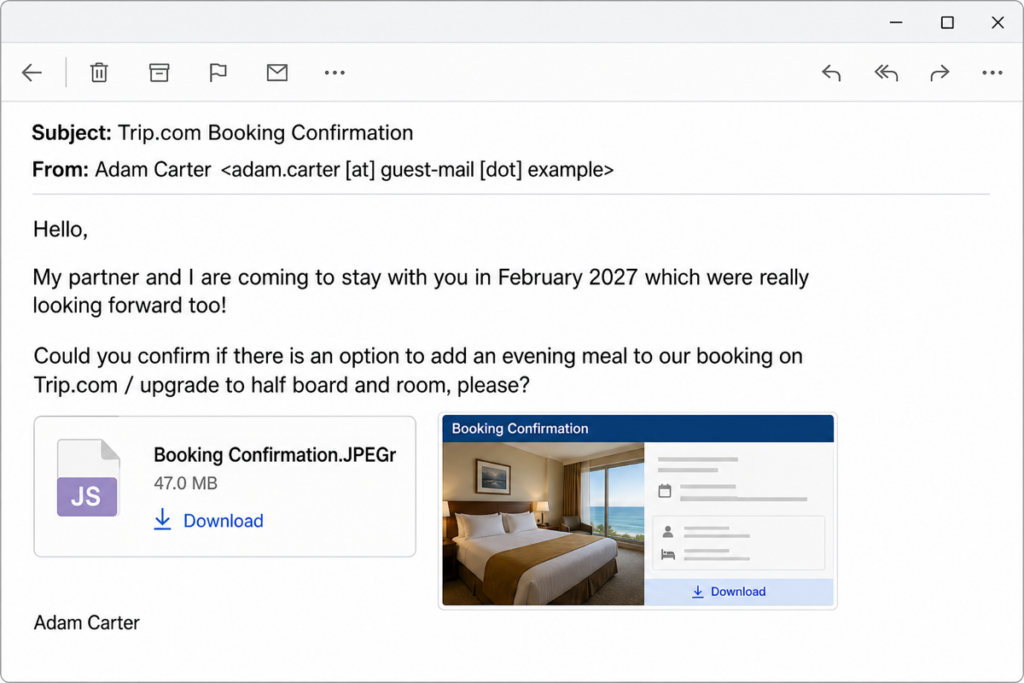Click the purple JS file type icon
The image size is (1024, 683).
click(x=88, y=478)
